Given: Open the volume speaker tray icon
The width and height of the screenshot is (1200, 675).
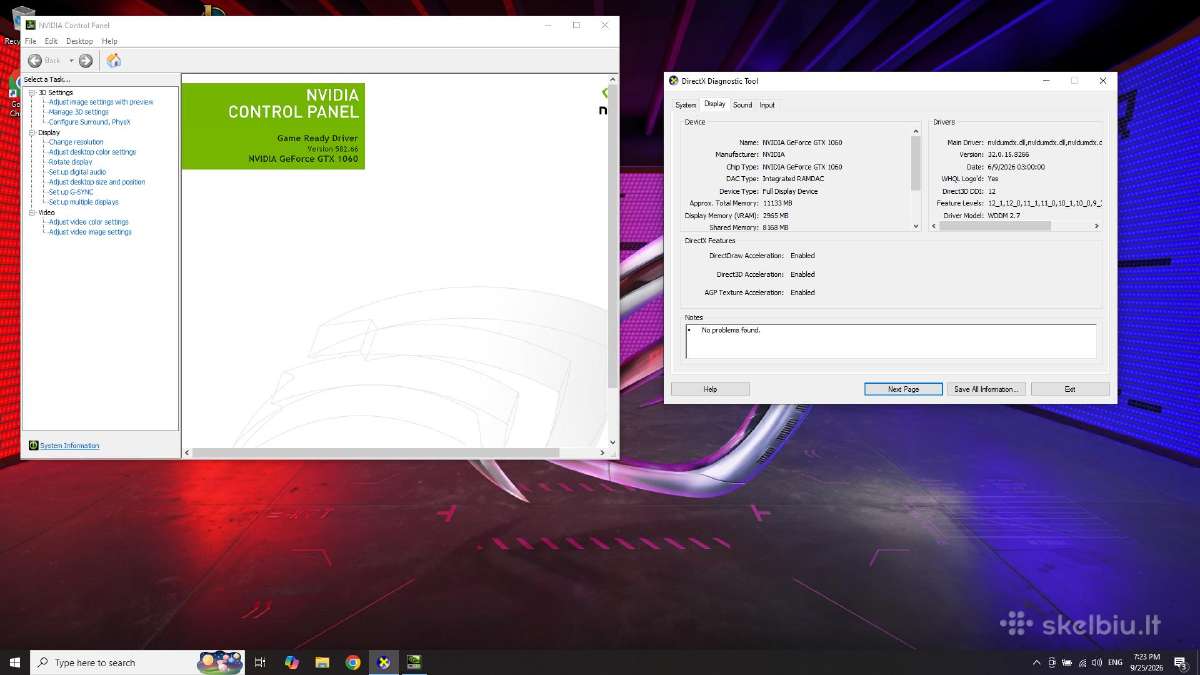Looking at the screenshot, I should tap(1098, 663).
